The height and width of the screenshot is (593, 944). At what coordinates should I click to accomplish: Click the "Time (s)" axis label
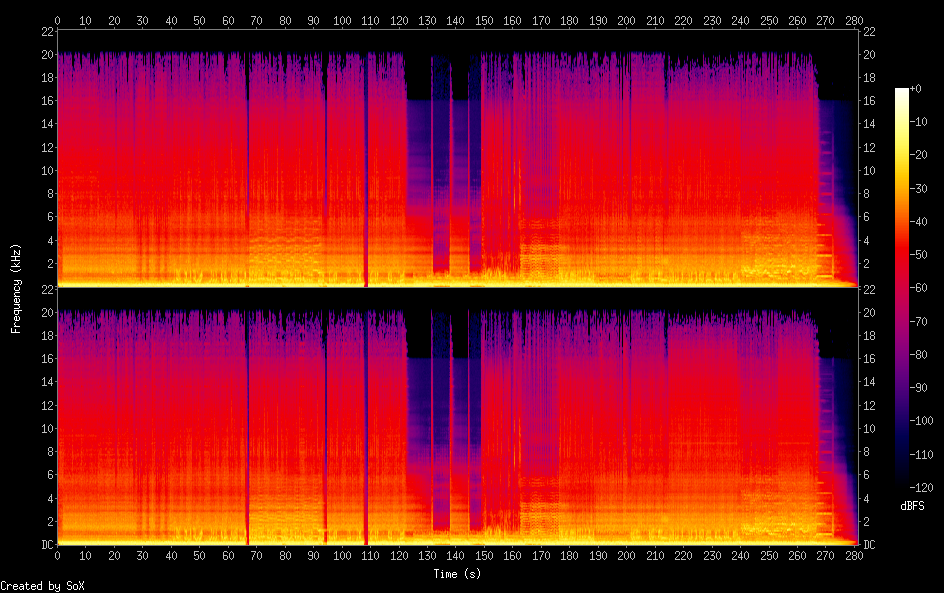pos(456,574)
